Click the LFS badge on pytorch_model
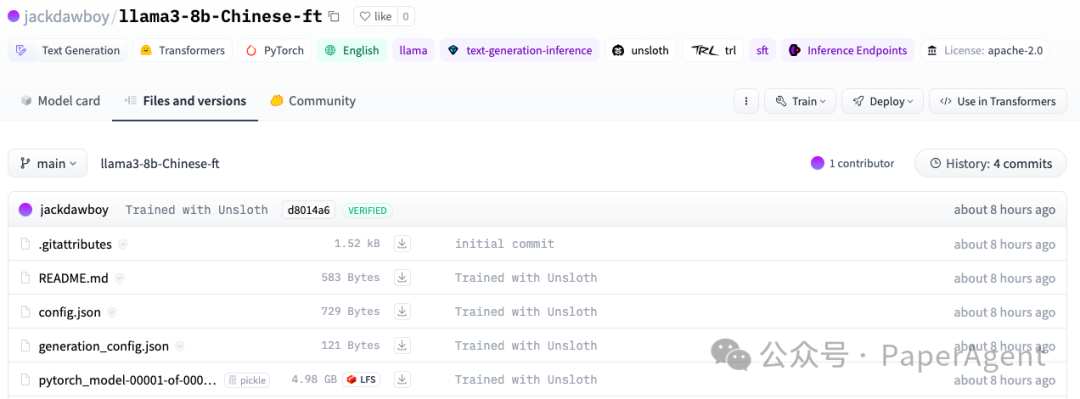 [362, 380]
